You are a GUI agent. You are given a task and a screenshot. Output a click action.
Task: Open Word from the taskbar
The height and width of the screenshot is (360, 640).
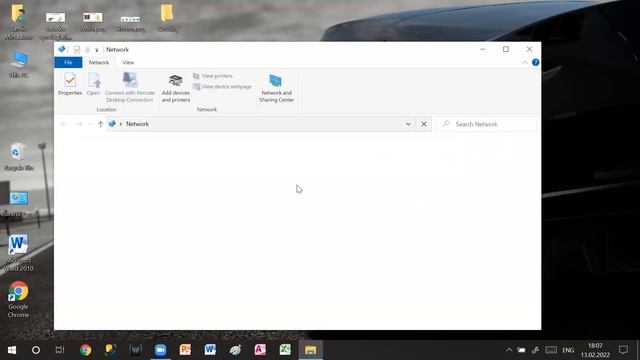pyautogui.click(x=210, y=350)
